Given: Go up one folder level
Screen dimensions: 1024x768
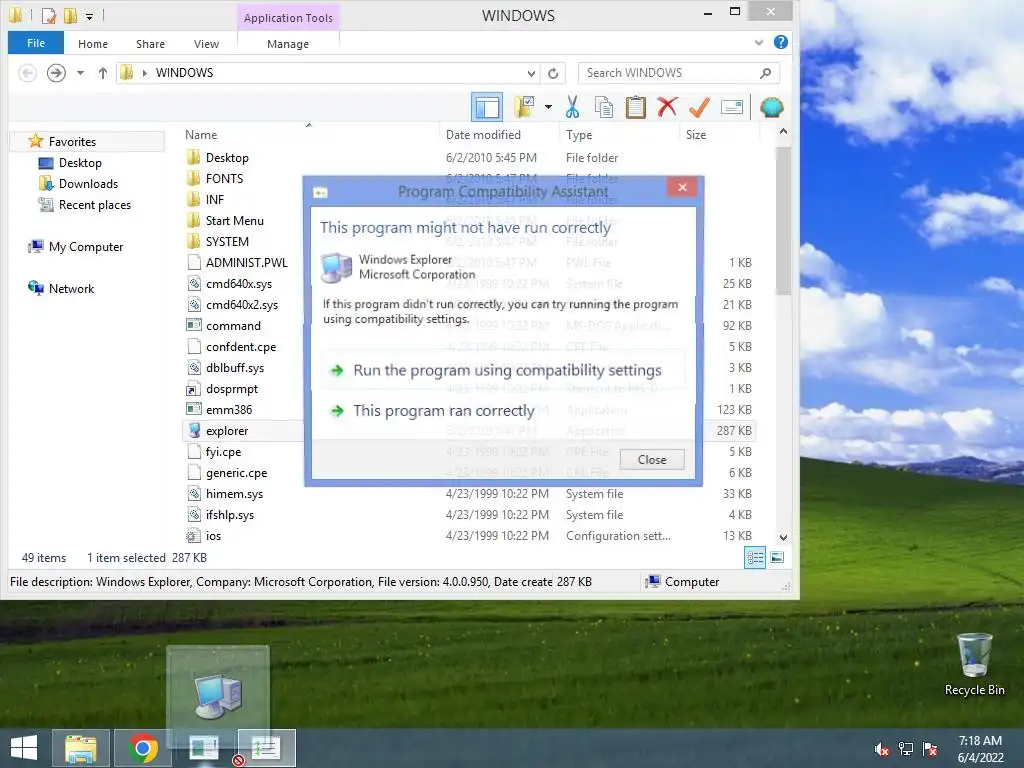Looking at the screenshot, I should [103, 73].
